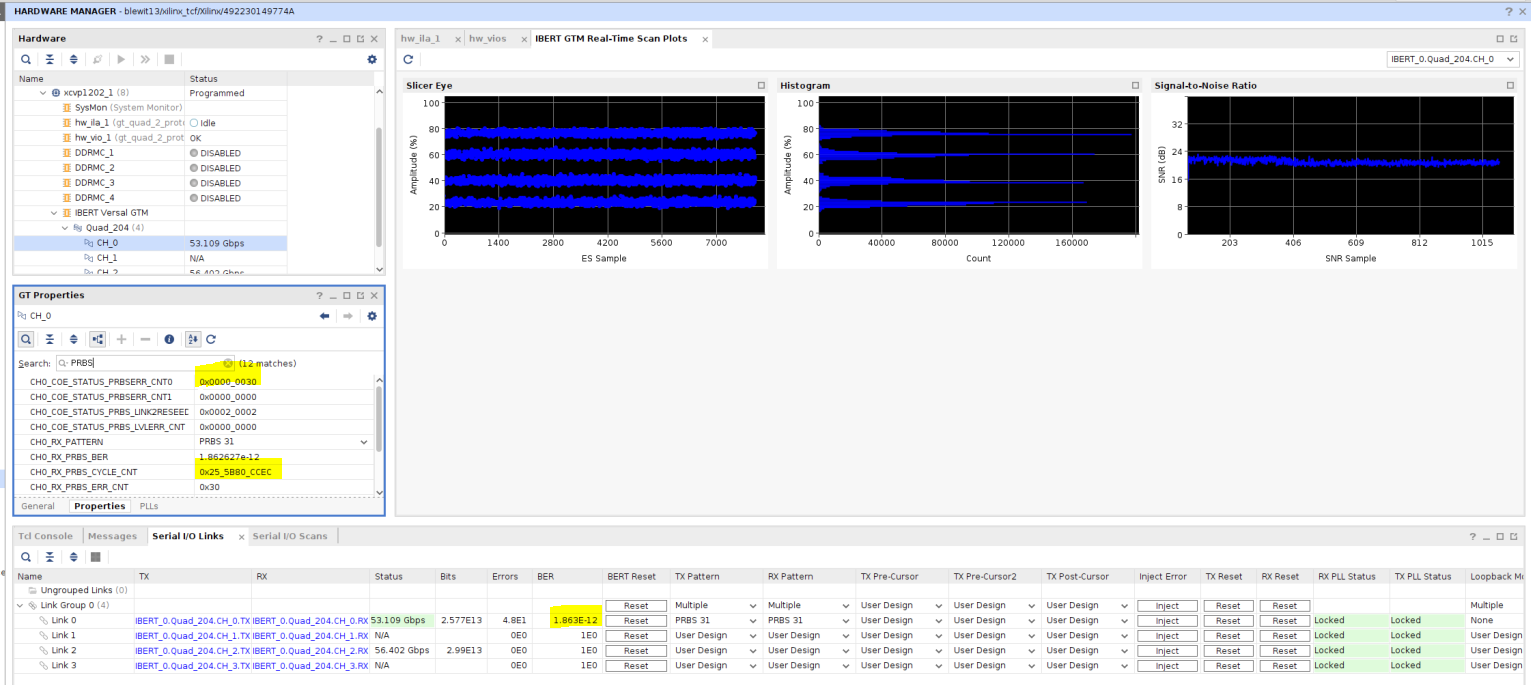Click the Information icon in GT Properties toolbar
The width and height of the screenshot is (1531, 685).
[x=169, y=339]
